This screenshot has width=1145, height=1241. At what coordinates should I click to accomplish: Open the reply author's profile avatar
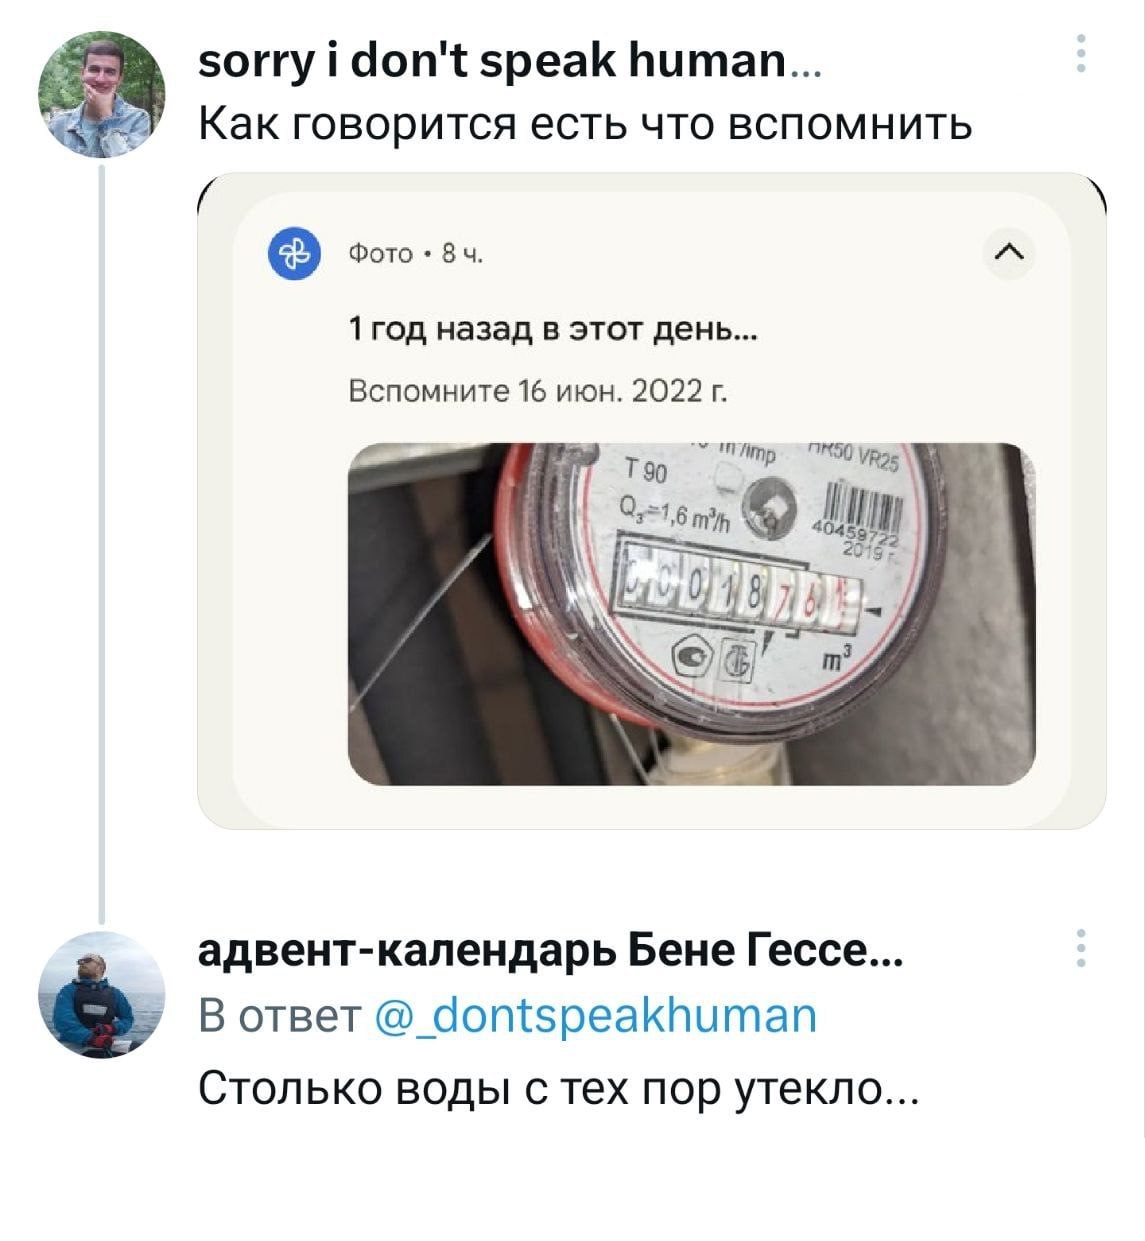(100, 995)
